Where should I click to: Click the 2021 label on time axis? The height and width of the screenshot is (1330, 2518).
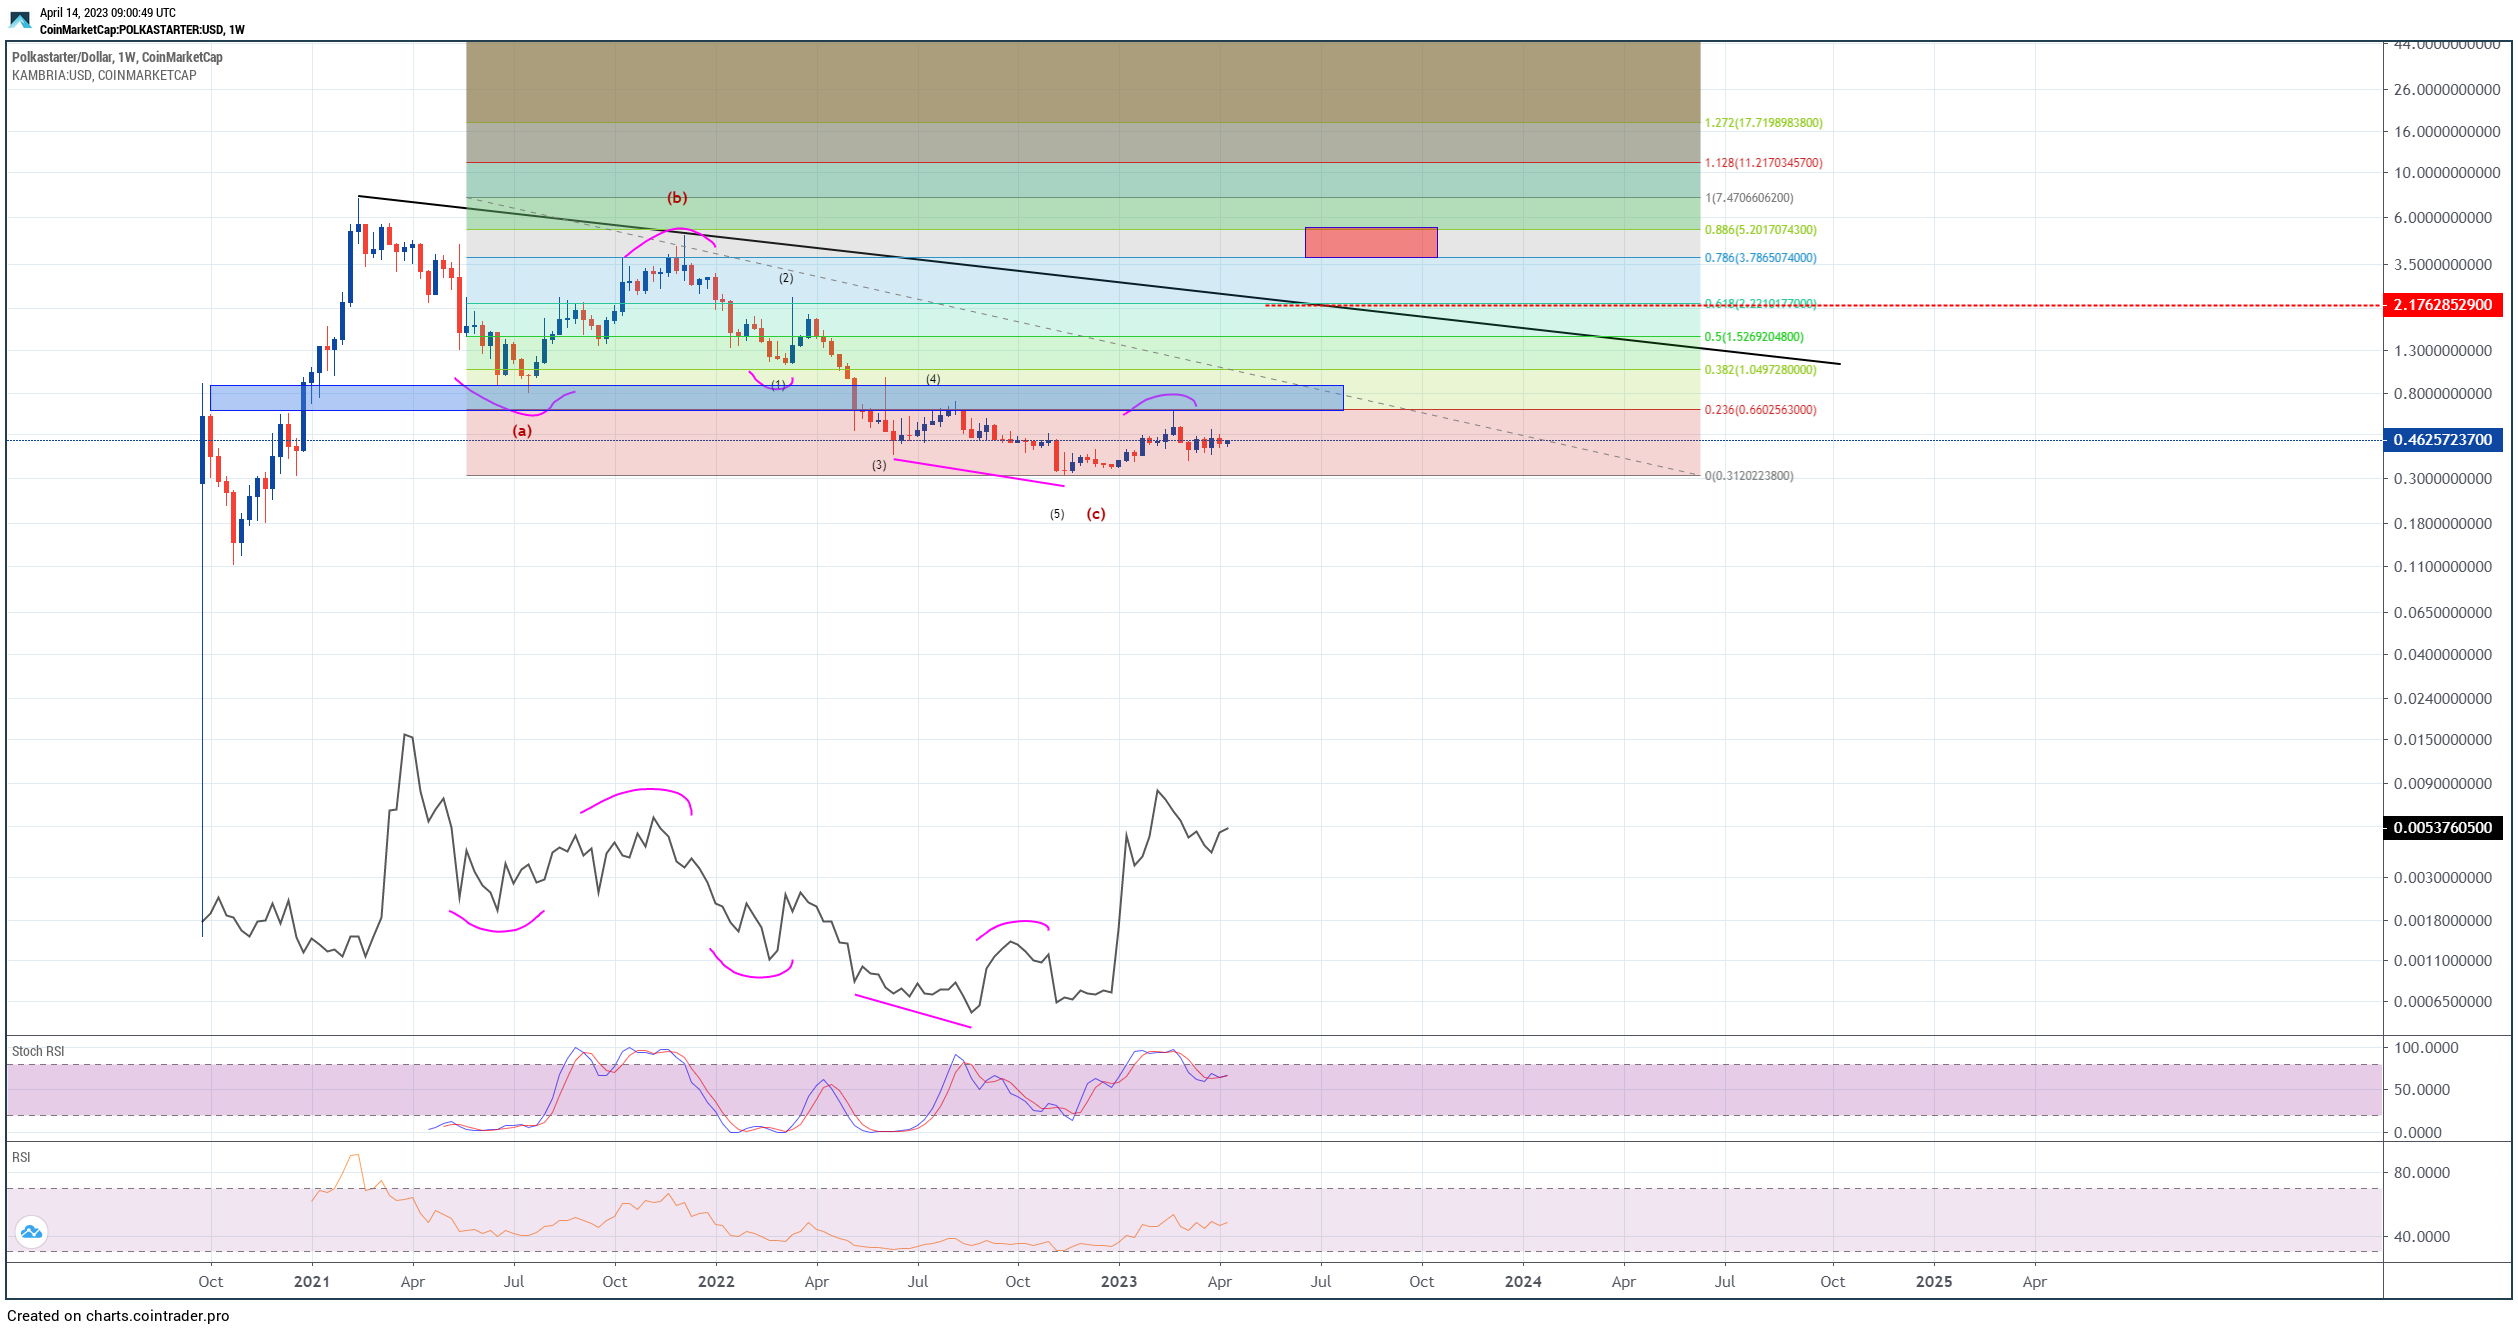[311, 1282]
